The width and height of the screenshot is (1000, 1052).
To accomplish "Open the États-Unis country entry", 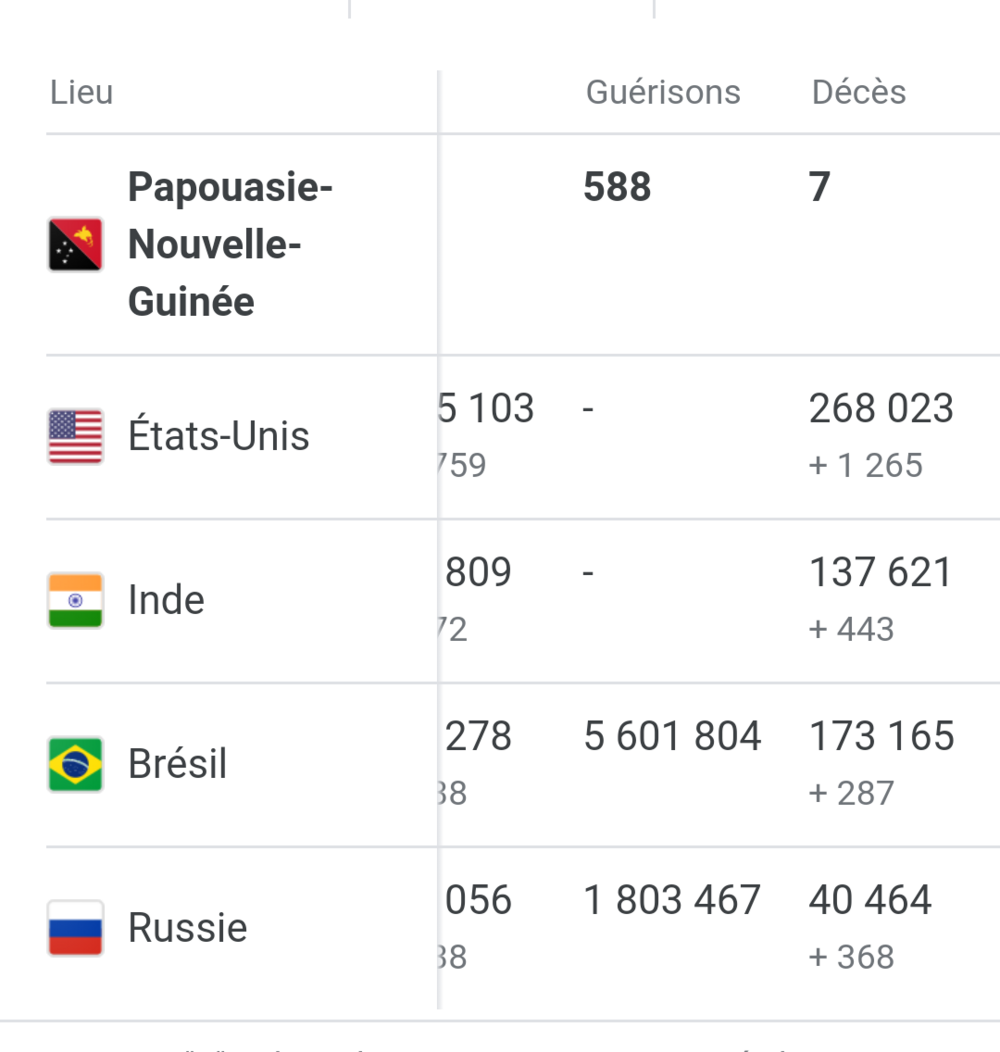I will [x=219, y=437].
